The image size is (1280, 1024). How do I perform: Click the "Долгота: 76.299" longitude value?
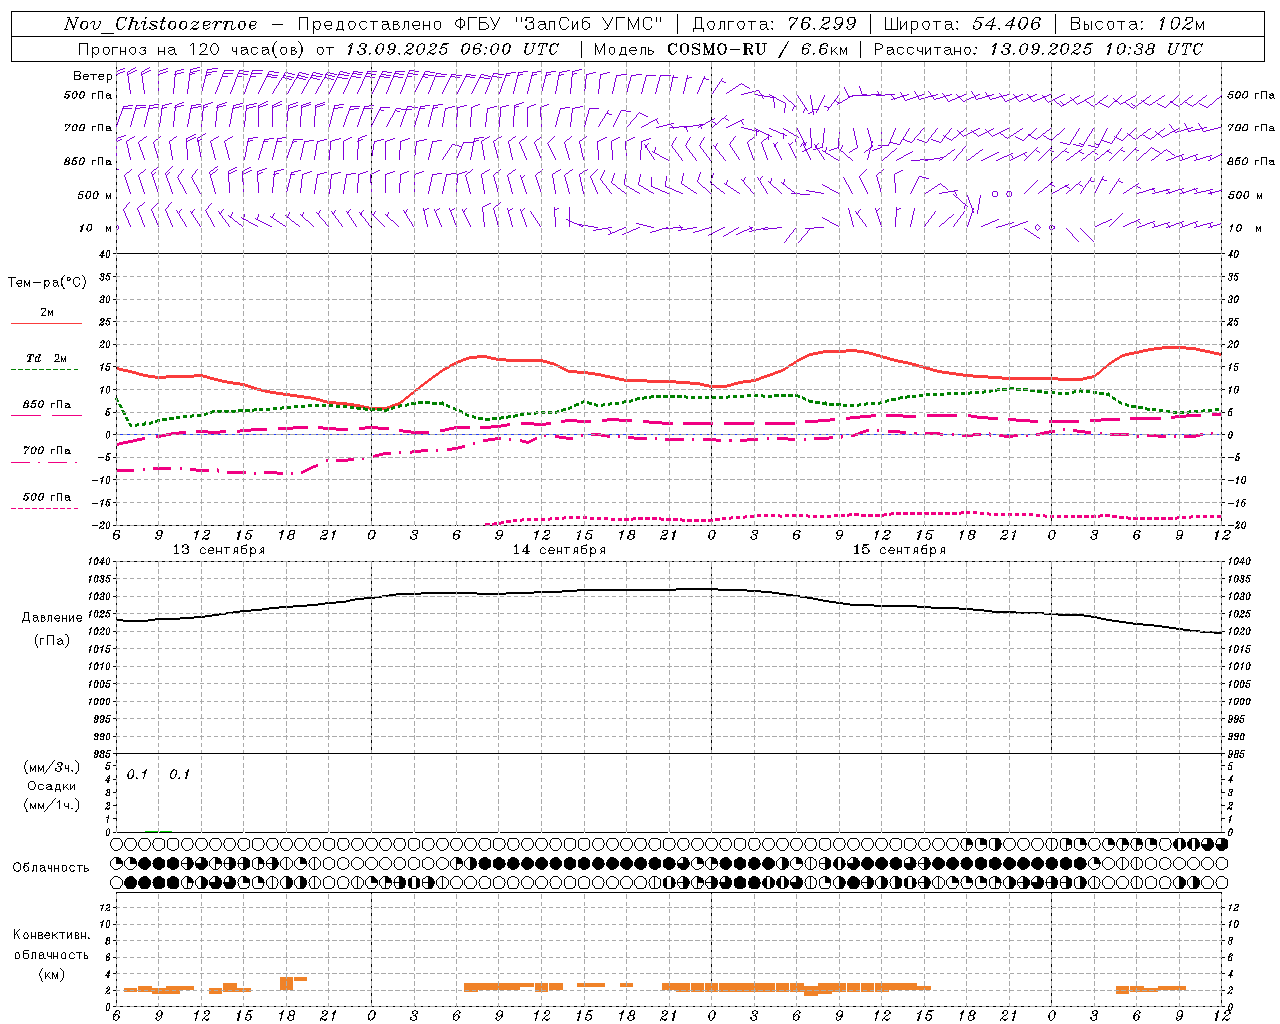click(x=774, y=24)
